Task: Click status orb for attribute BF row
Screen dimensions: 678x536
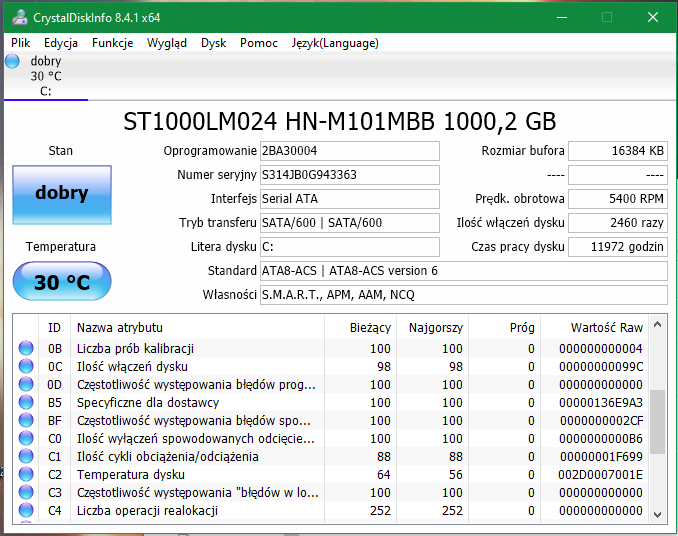Action: tap(26, 421)
